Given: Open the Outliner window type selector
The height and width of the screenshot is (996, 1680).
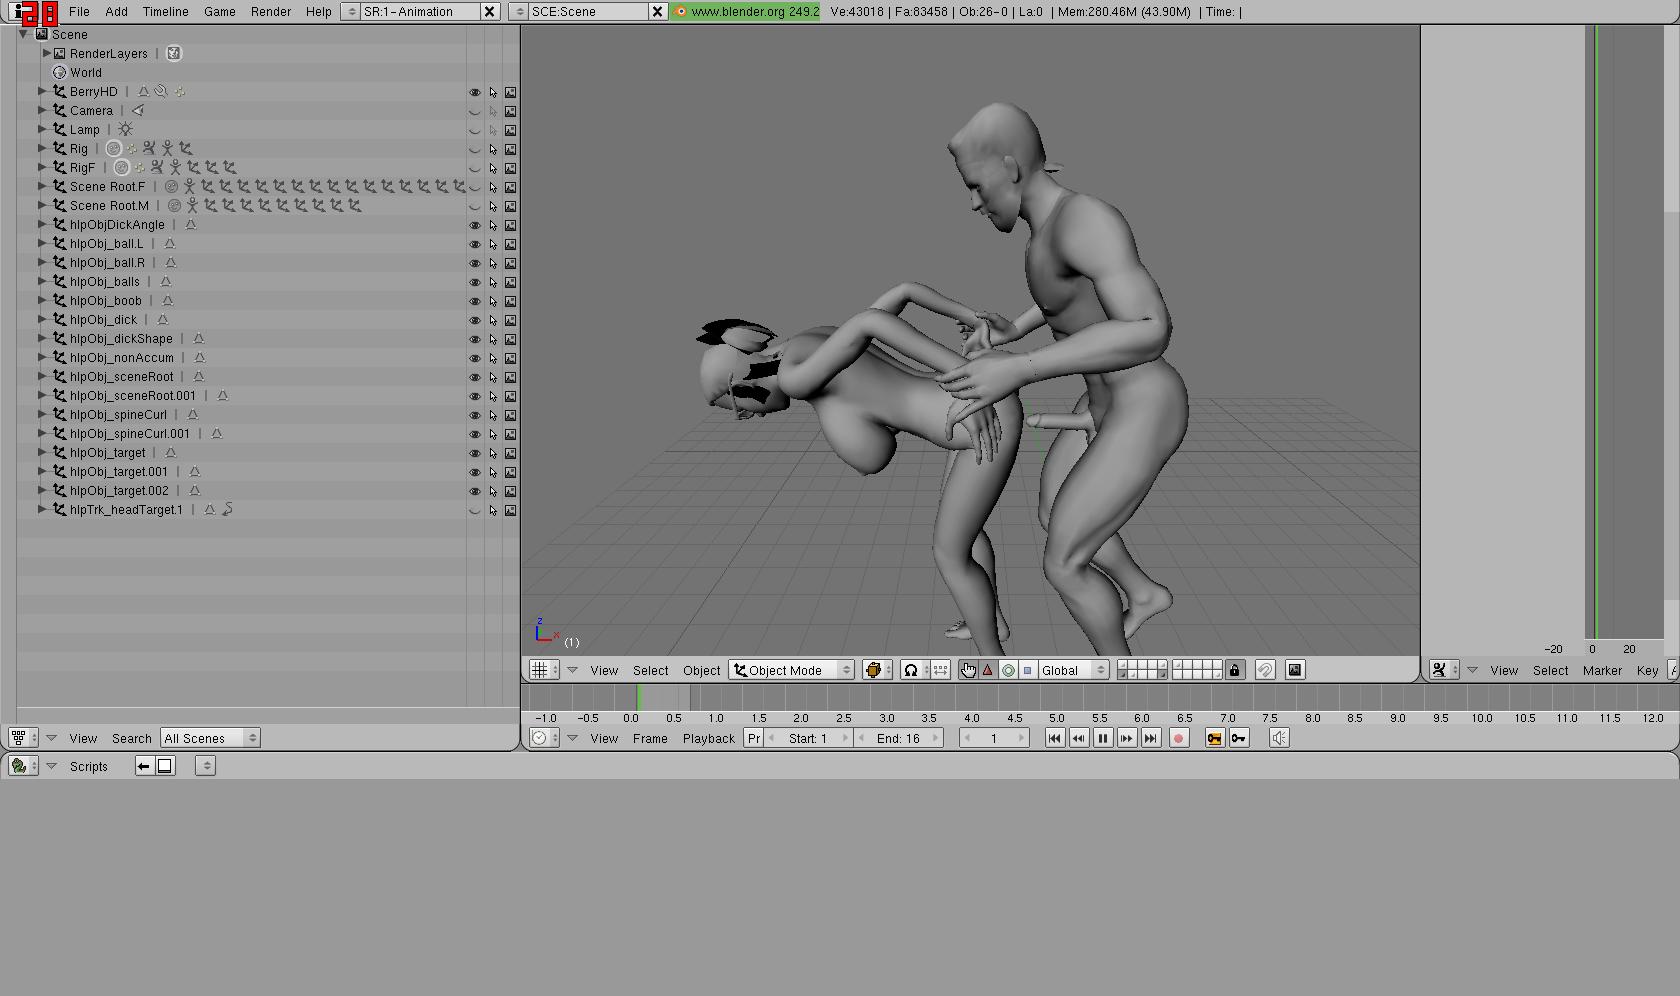Looking at the screenshot, I should 23,738.
